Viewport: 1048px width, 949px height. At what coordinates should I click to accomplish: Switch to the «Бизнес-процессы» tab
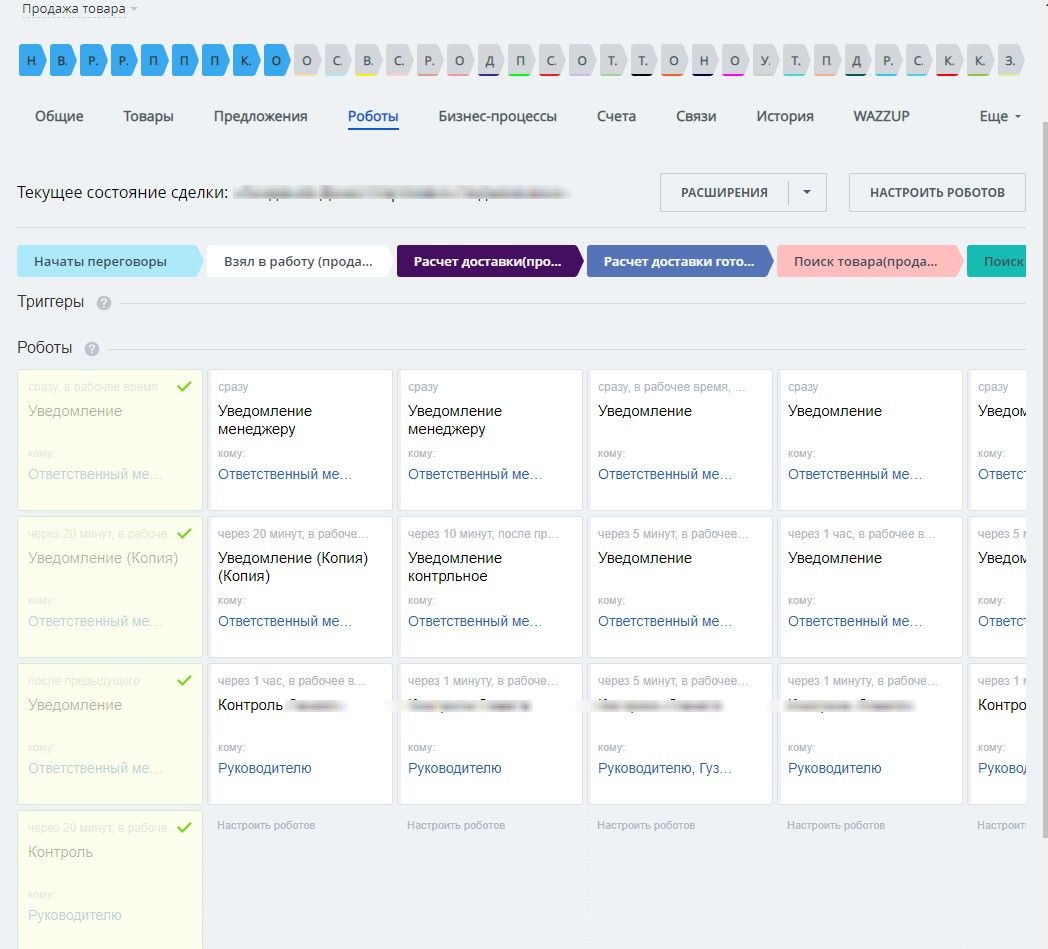497,116
